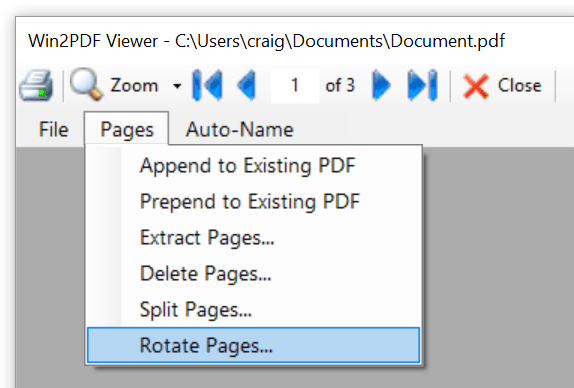Select Rotate Pages menu entry
The height and width of the screenshot is (388, 574).
[253, 345]
